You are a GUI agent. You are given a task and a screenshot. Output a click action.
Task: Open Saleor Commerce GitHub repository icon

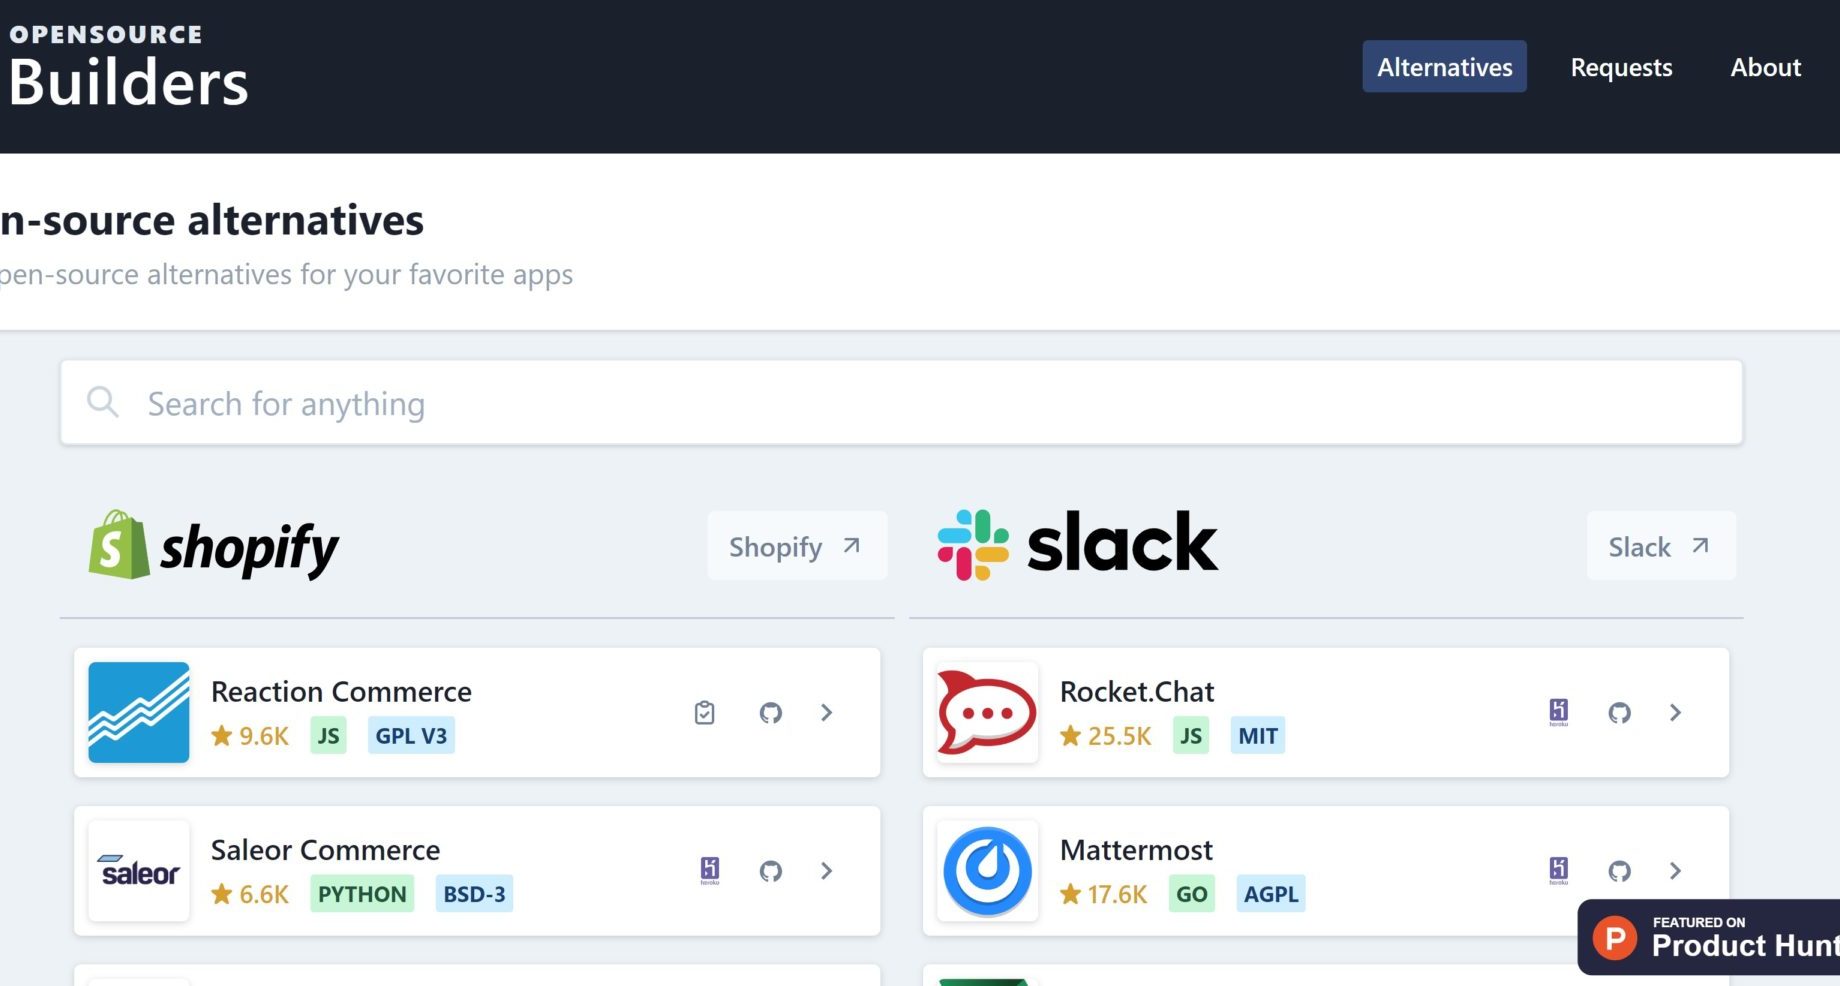(x=770, y=871)
